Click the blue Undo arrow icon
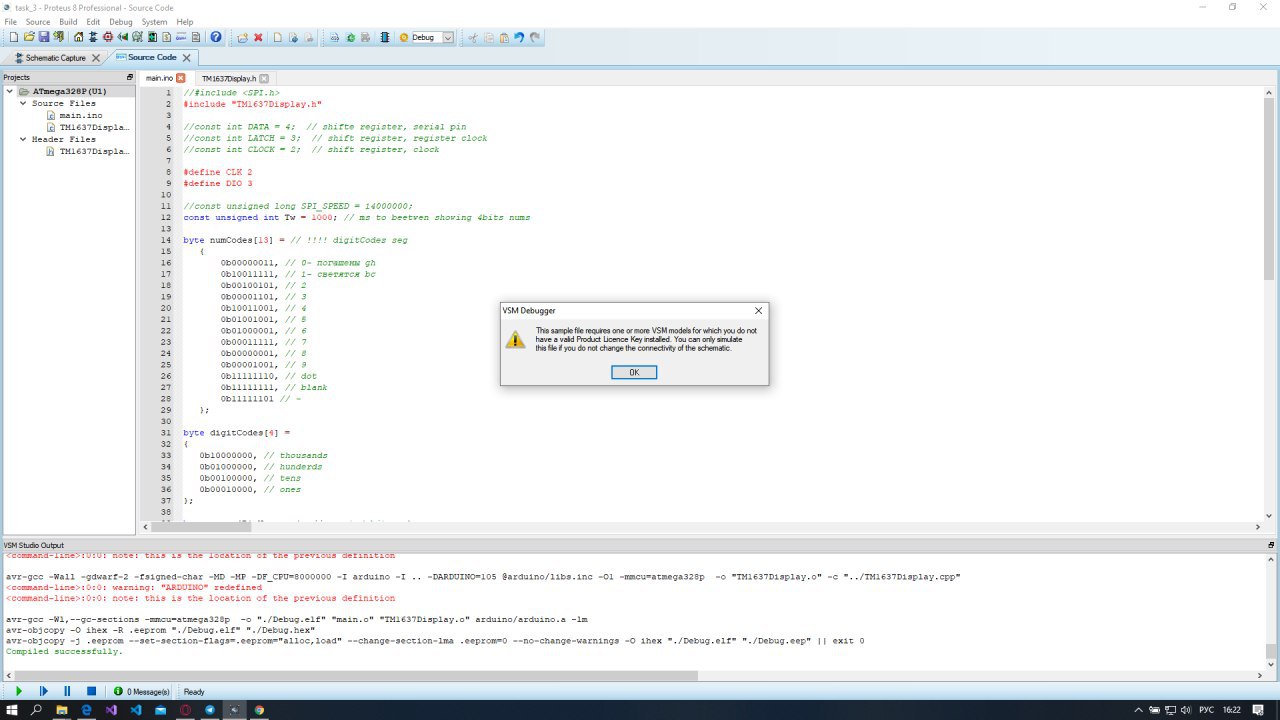The image size is (1280, 720). point(519,37)
